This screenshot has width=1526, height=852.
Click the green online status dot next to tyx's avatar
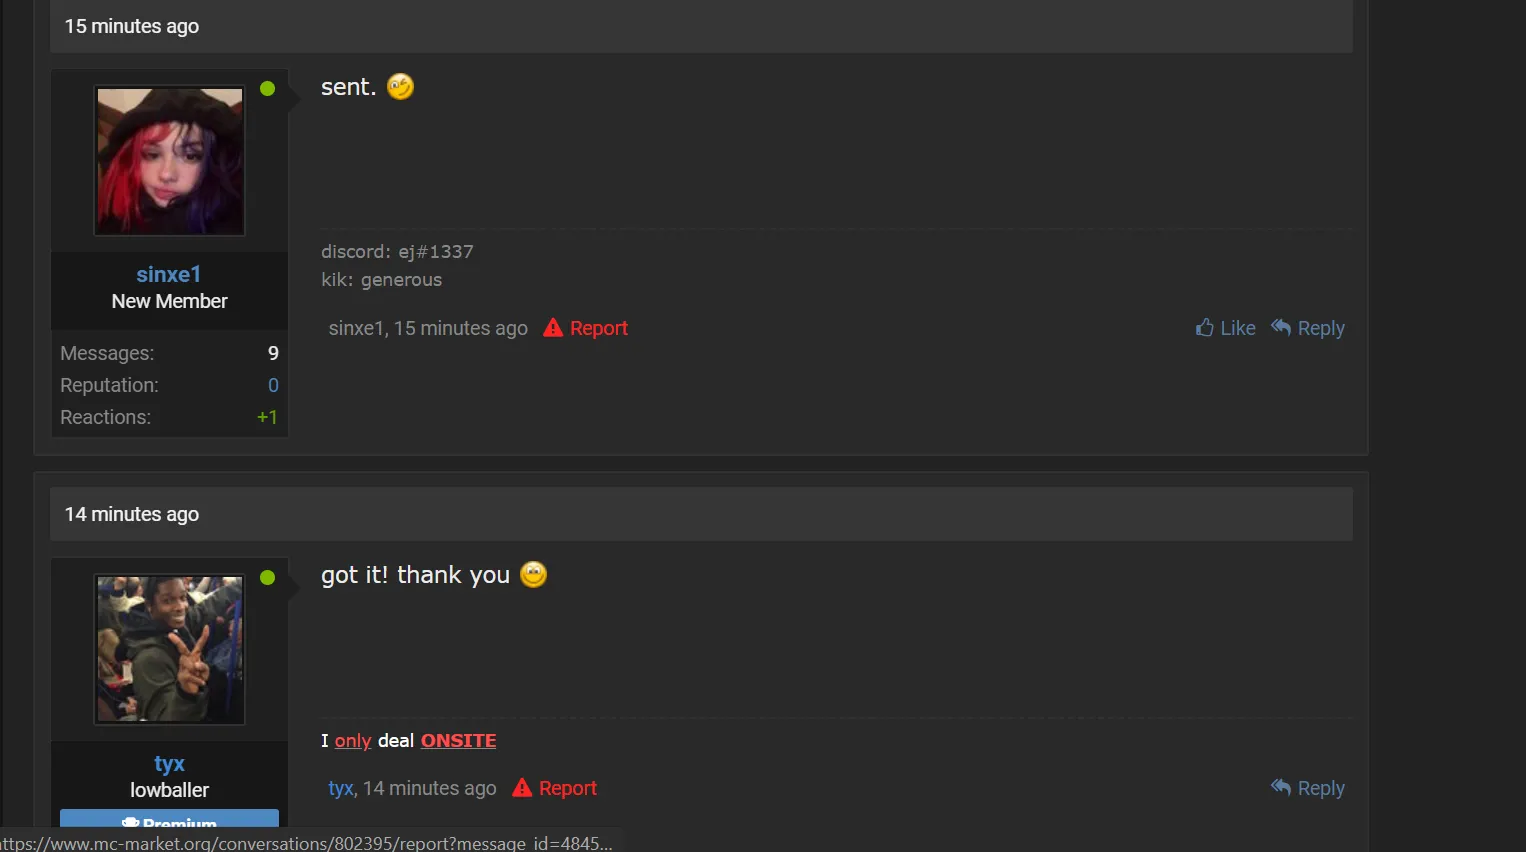[267, 577]
